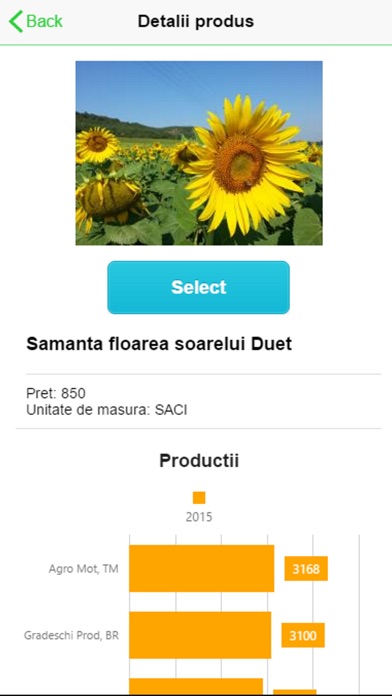Tap the green back chevron icon

coord(16,21)
